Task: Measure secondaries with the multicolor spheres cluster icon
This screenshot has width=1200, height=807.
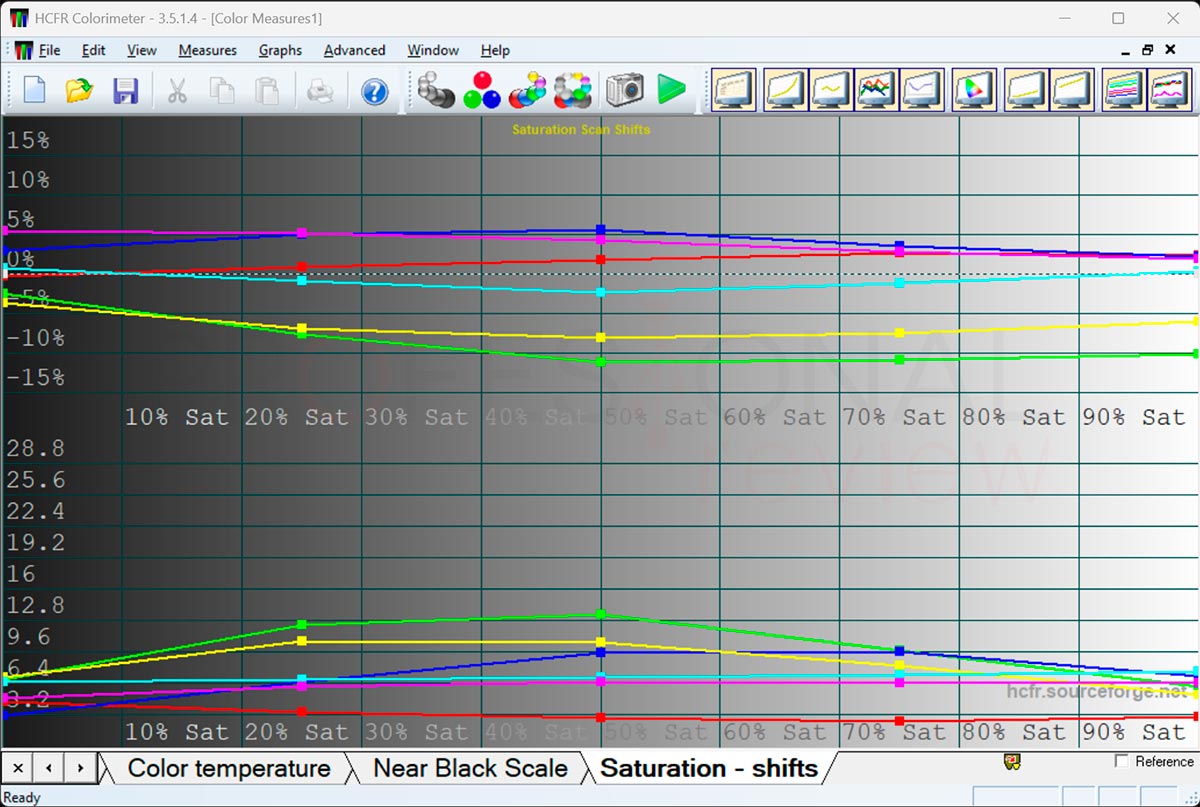Action: [x=527, y=90]
